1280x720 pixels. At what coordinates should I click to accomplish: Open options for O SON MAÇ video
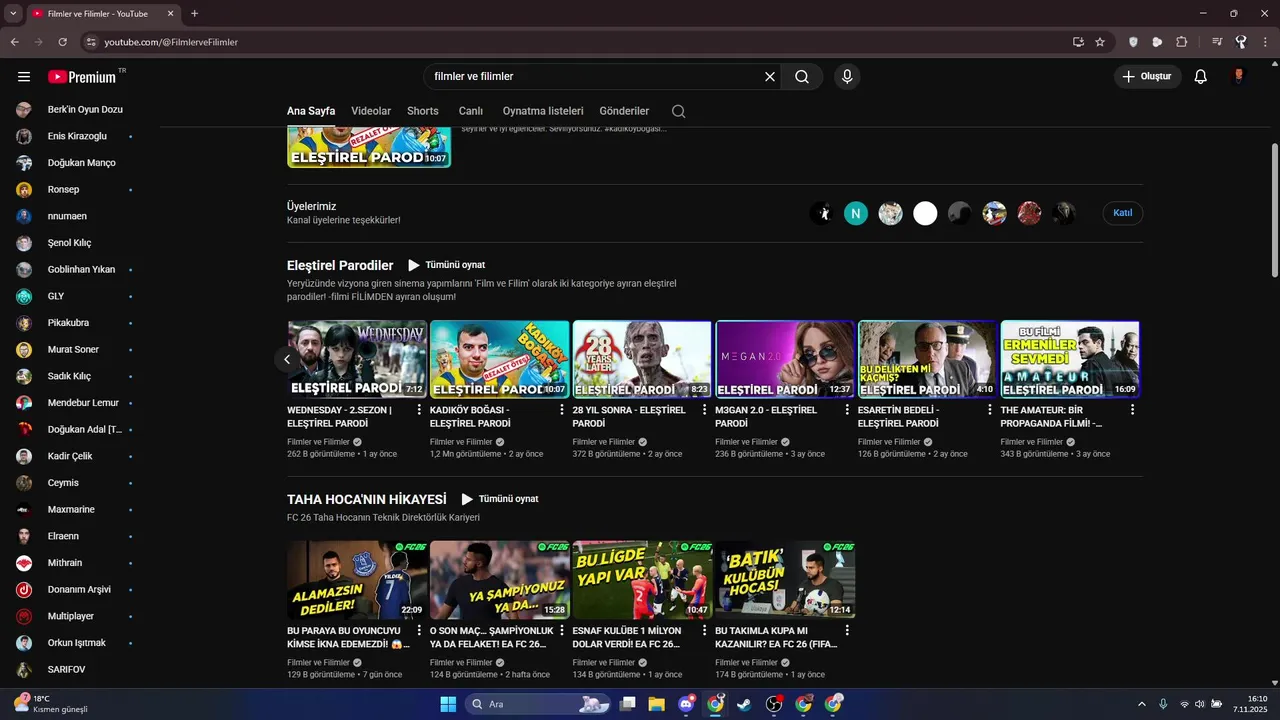point(562,631)
